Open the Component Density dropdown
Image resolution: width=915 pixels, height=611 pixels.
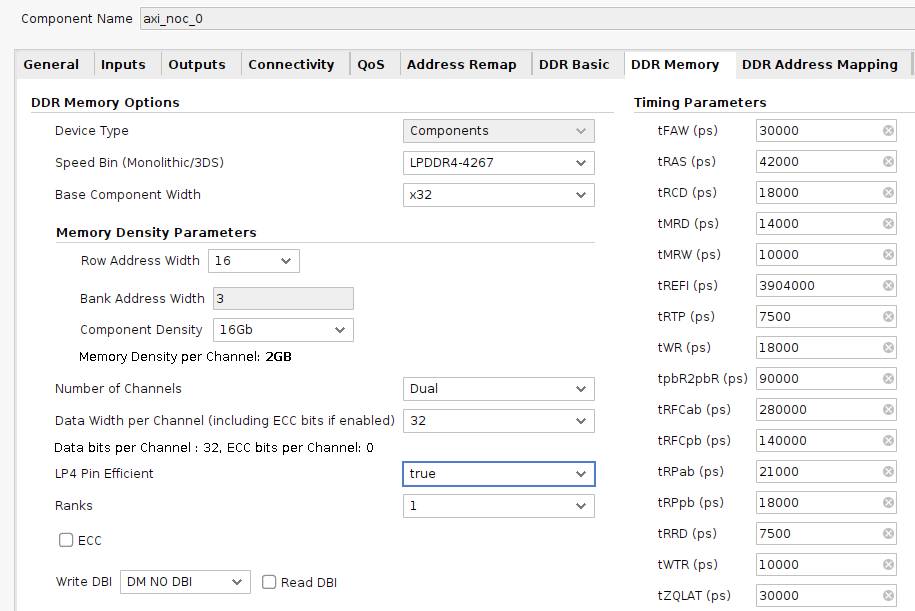[283, 329]
